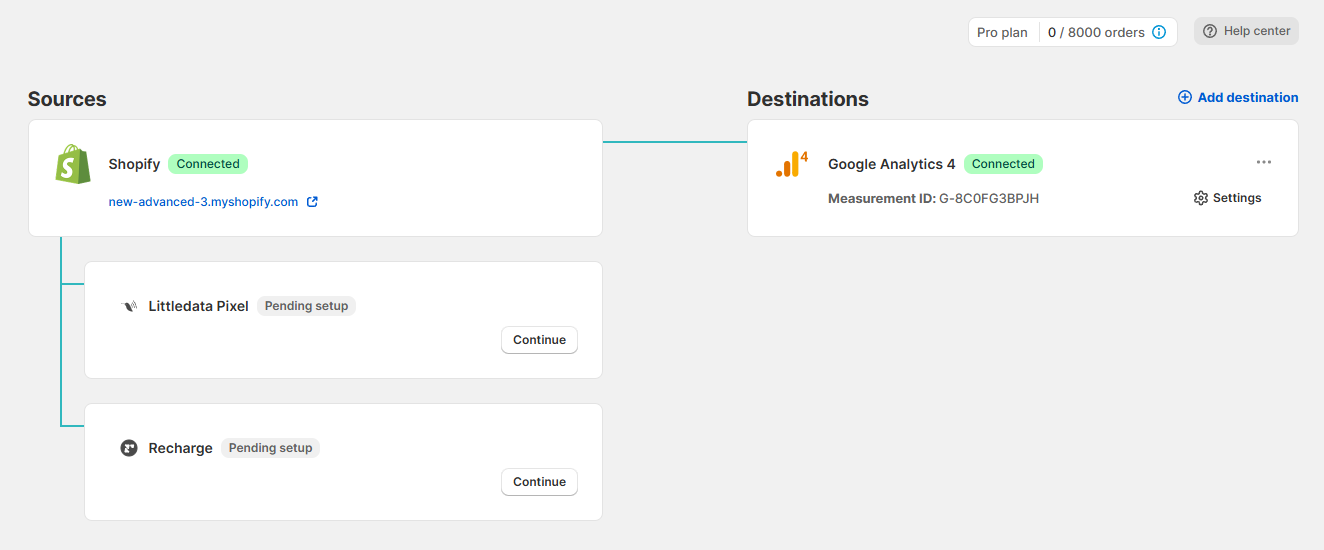The image size is (1324, 550).
Task: Click the plus circle icon beside Add destination
Action: (x=1185, y=97)
